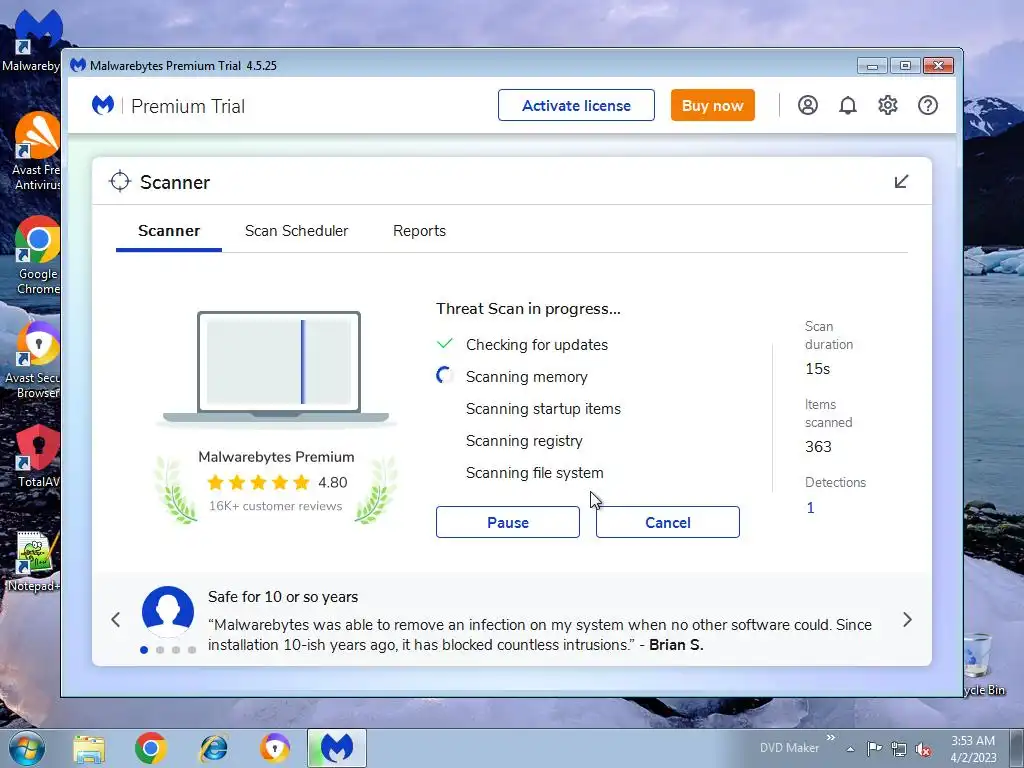Collapse the Scanner panel with arrow icon

(x=901, y=182)
